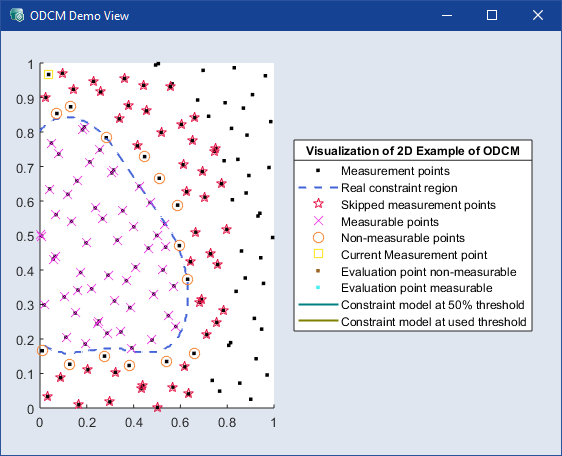Image resolution: width=562 pixels, height=456 pixels.
Task: Click the Skipped measurement points star legend icon
Action: pyautogui.click(x=318, y=204)
